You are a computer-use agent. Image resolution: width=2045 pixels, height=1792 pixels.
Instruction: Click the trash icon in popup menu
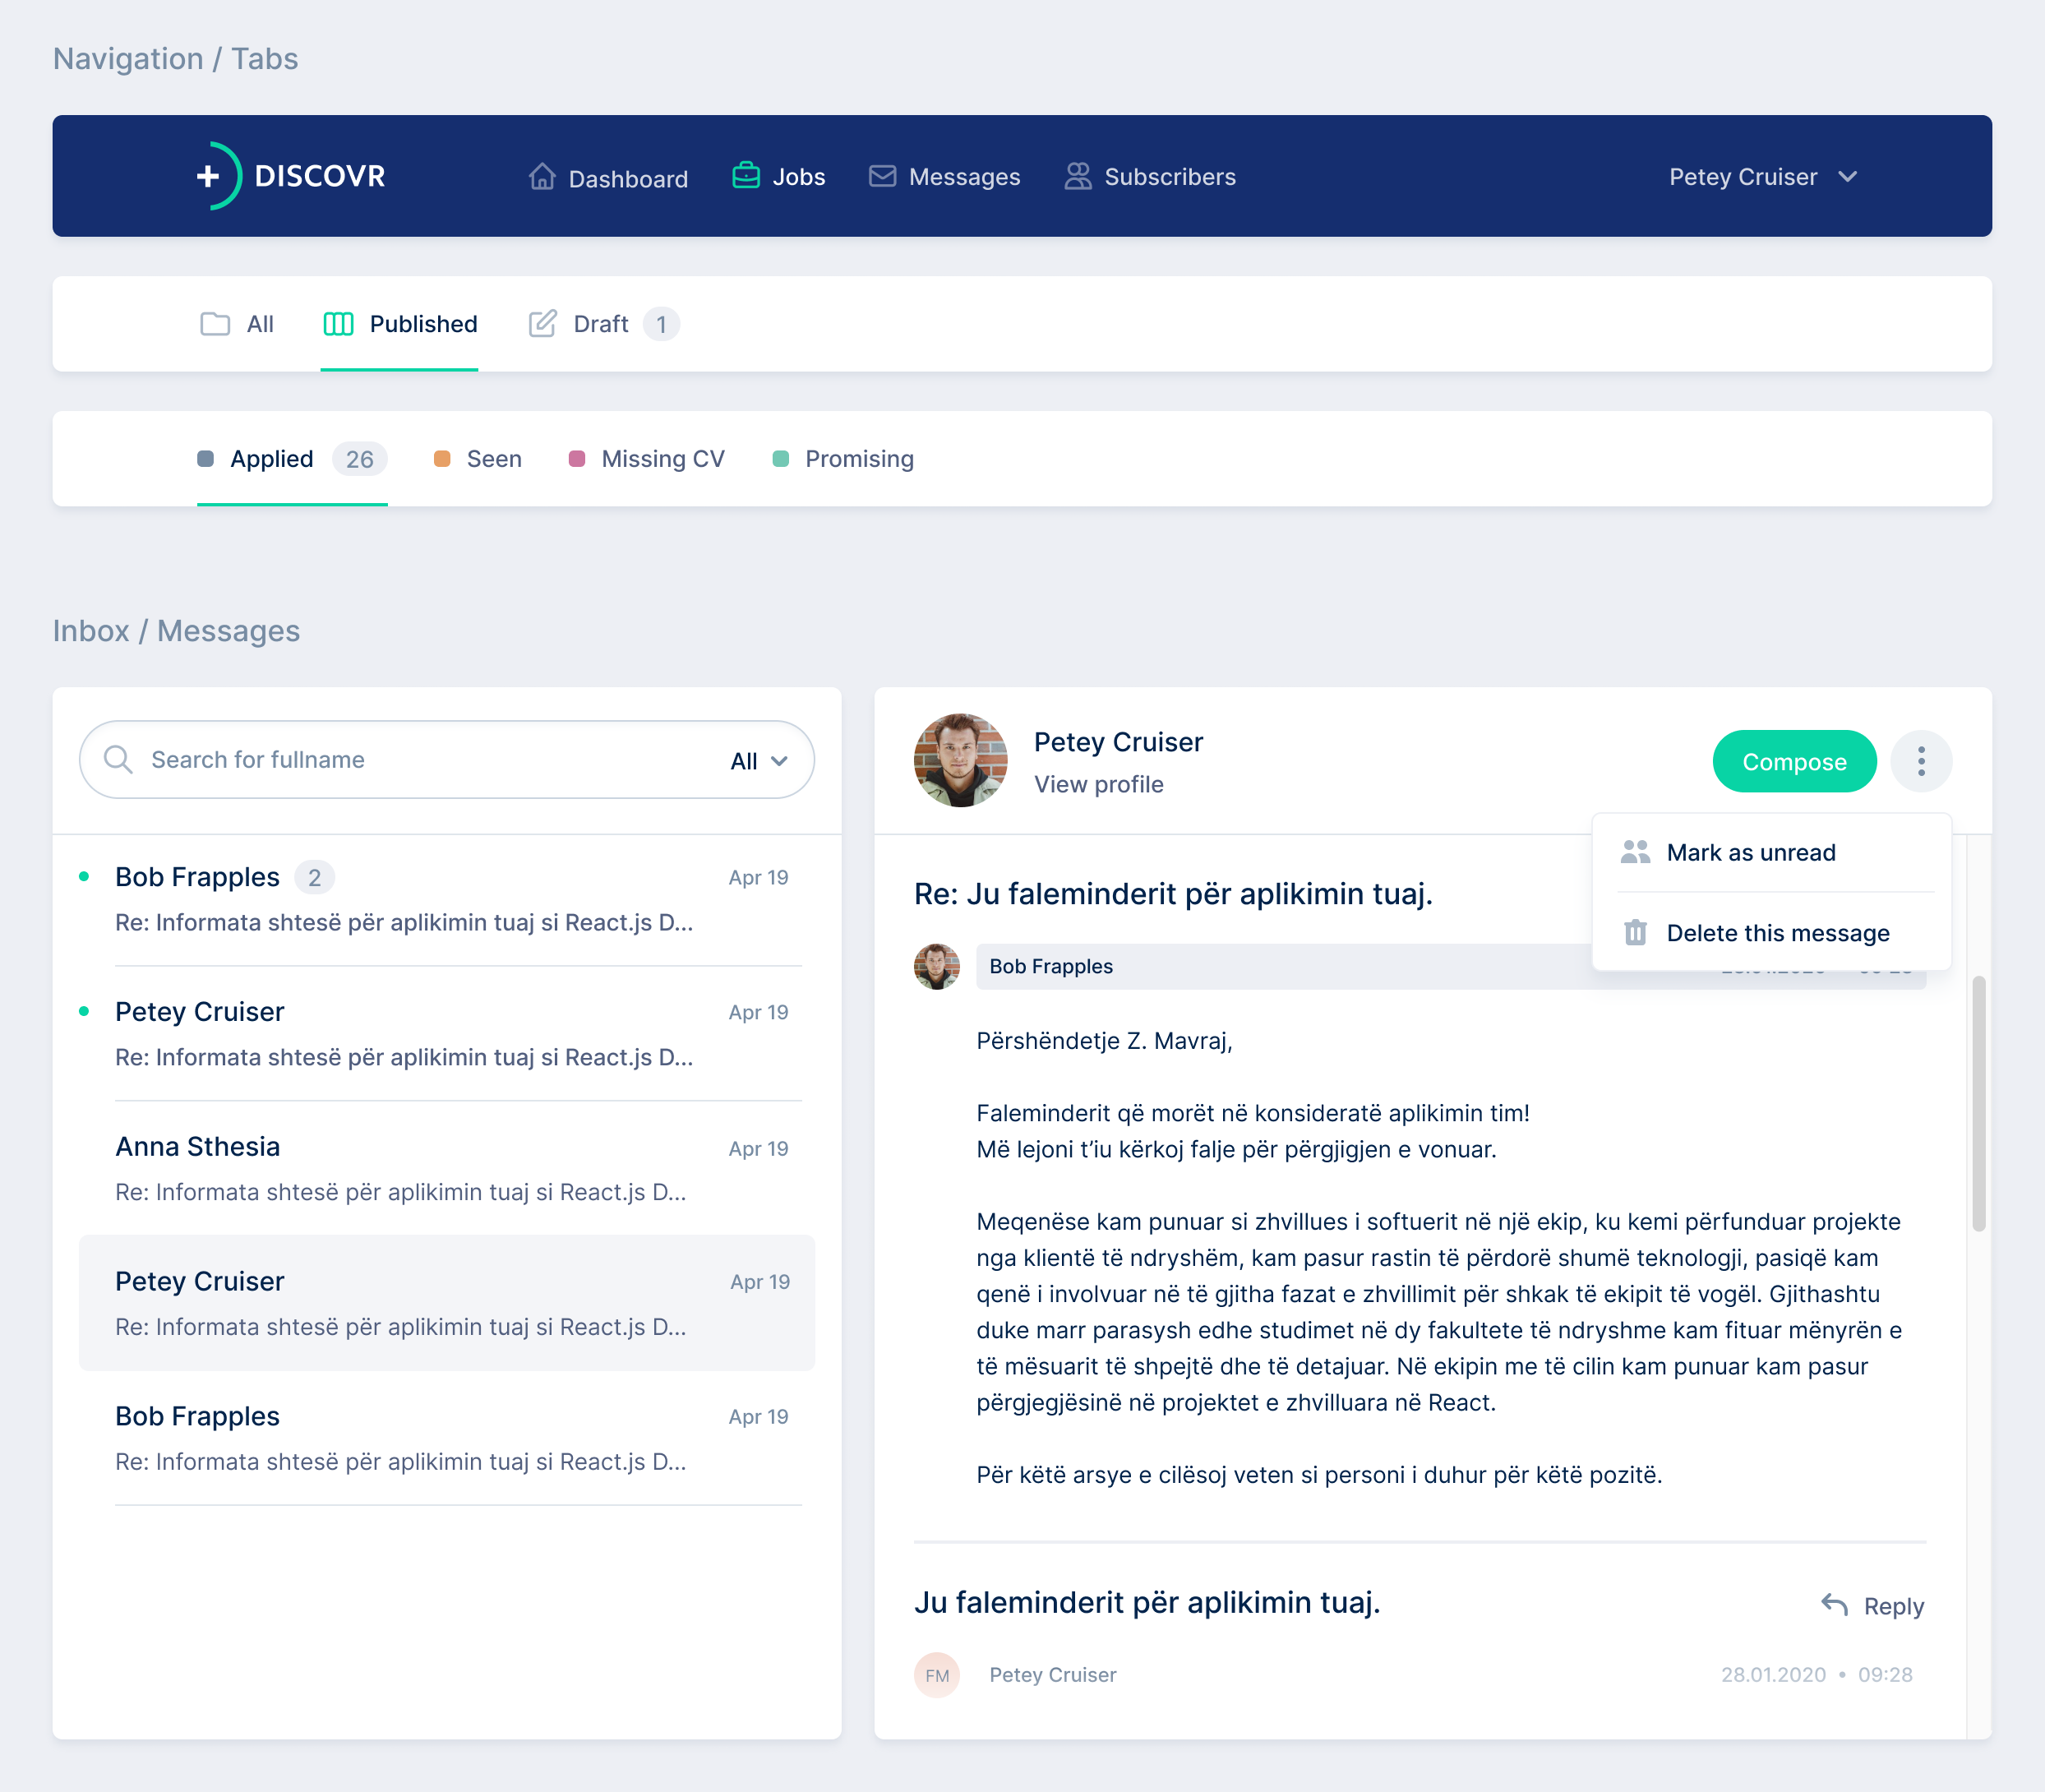[x=1635, y=932]
